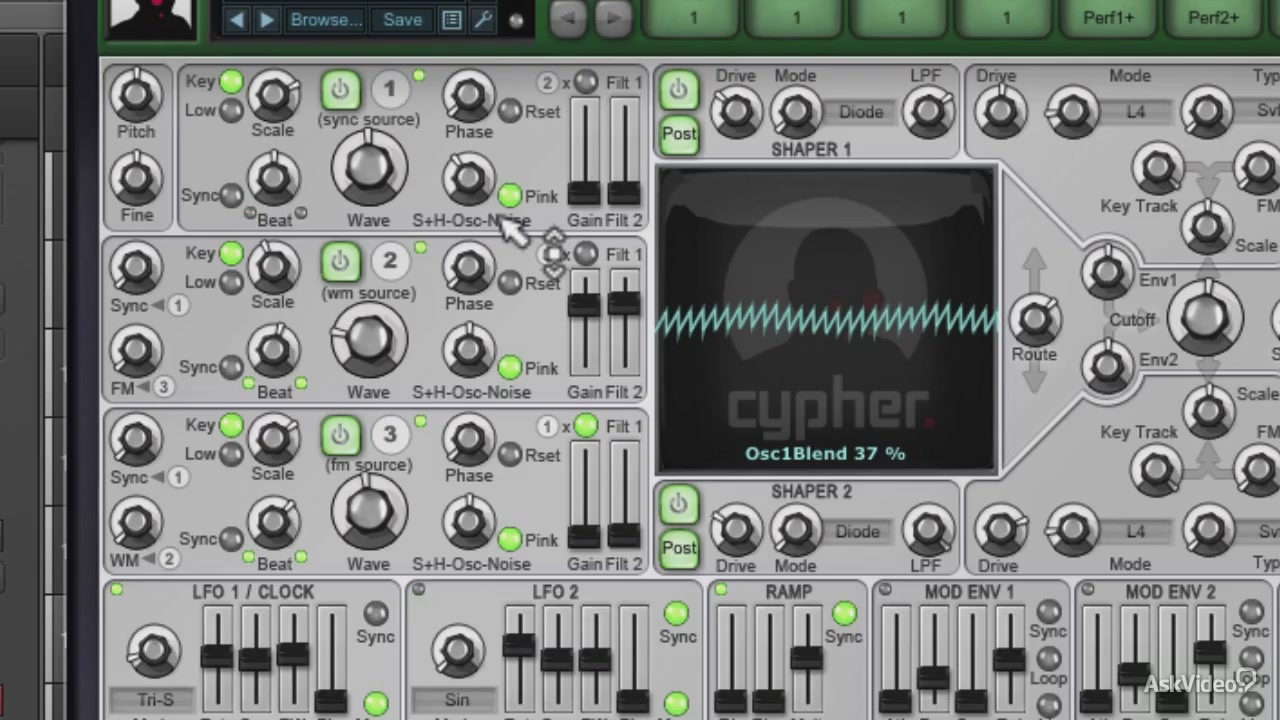The height and width of the screenshot is (720, 1280).
Task: Click oscillator 1 Wave knob
Action: (x=368, y=167)
